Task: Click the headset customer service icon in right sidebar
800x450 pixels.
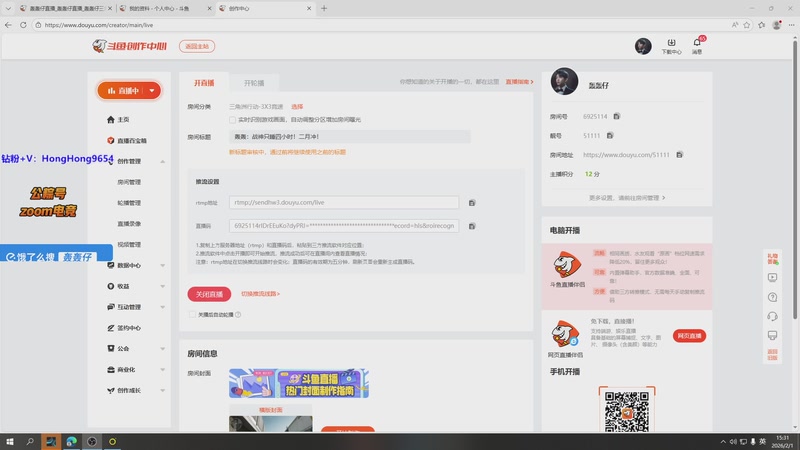Action: [x=772, y=316]
